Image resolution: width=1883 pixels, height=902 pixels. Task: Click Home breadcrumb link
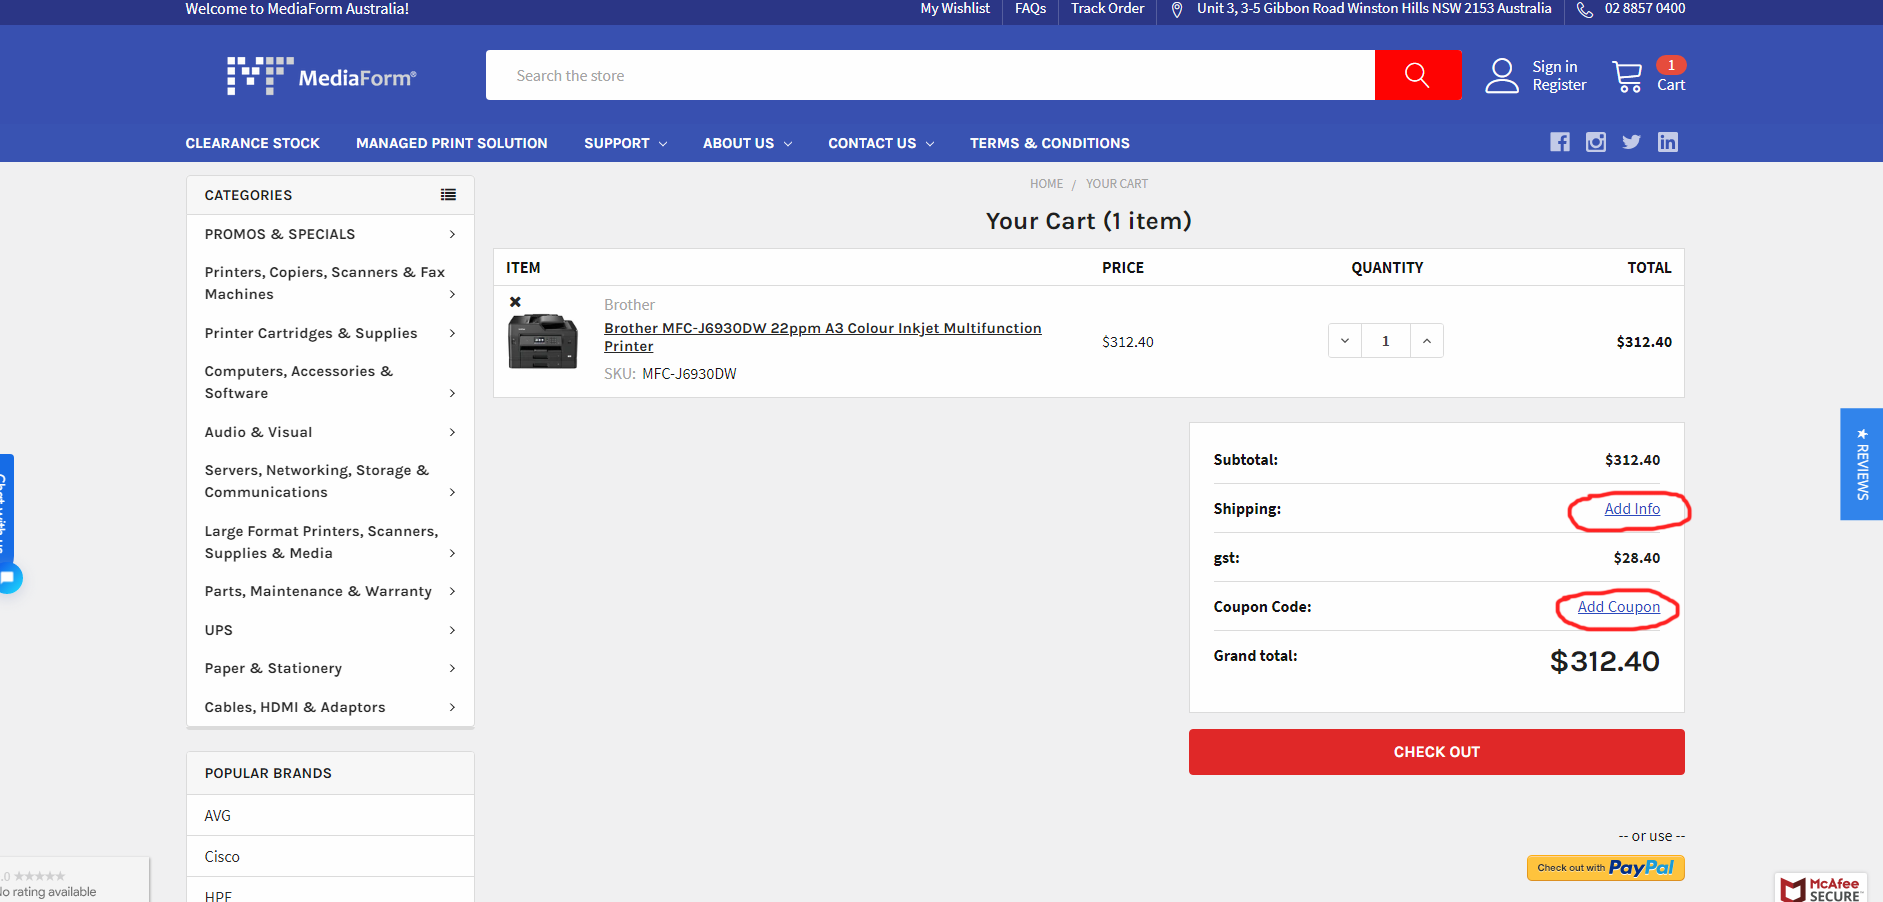(1046, 184)
